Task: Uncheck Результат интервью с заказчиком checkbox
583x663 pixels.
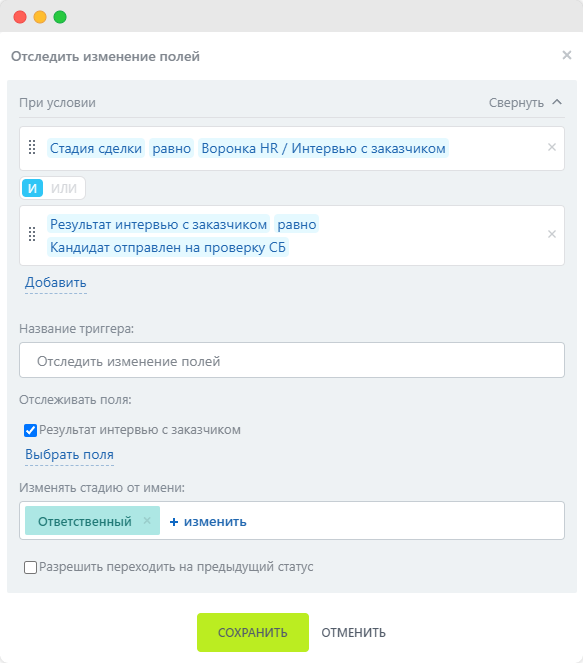Action: [30, 430]
